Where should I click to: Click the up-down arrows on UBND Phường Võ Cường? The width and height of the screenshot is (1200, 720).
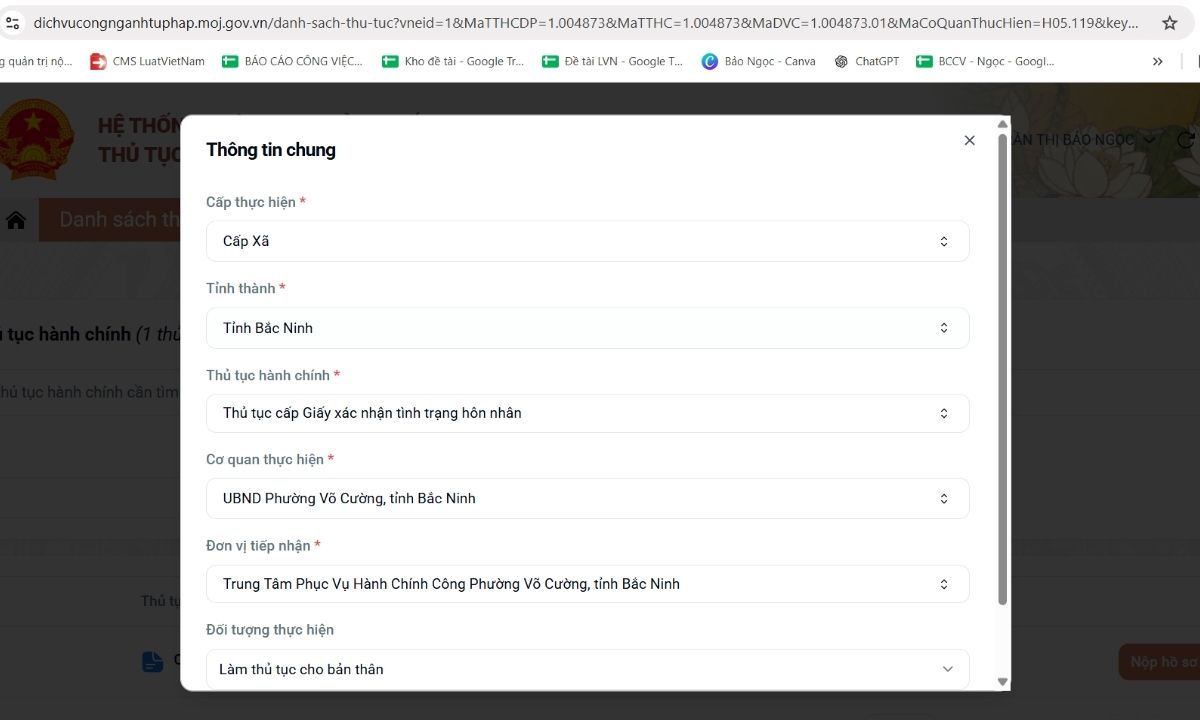pyautogui.click(x=943, y=498)
